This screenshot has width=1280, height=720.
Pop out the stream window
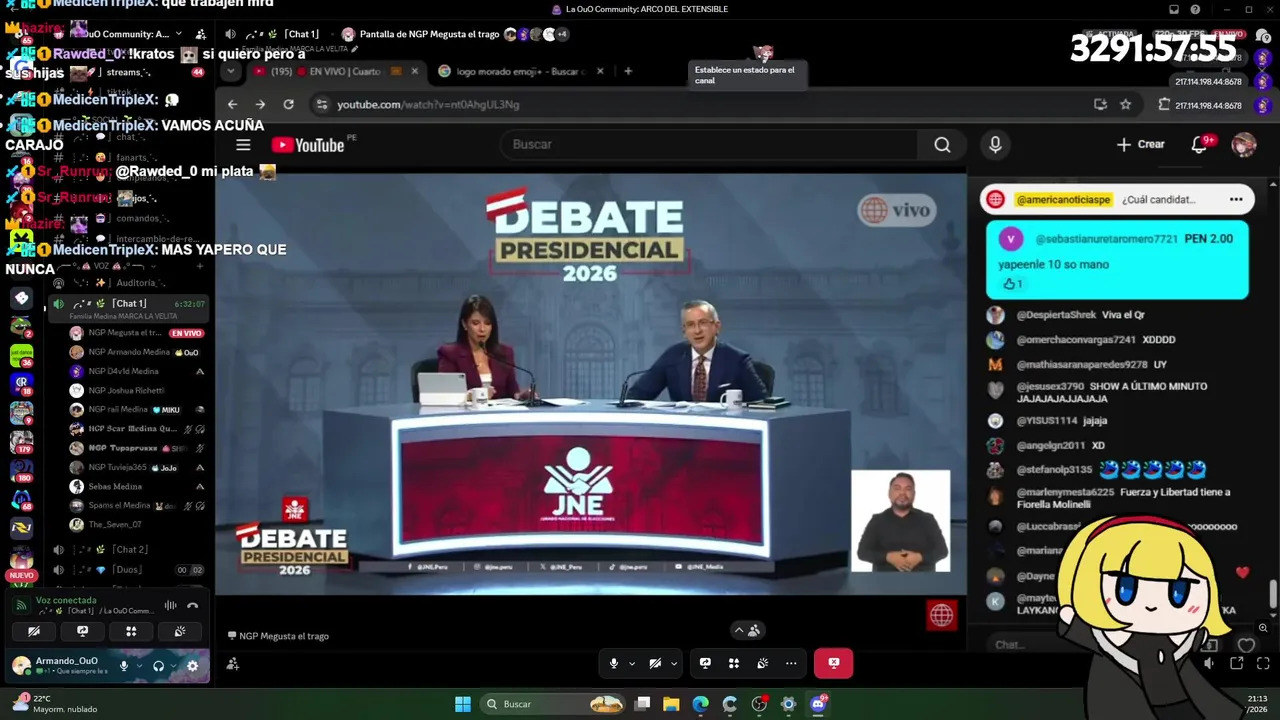1237,663
